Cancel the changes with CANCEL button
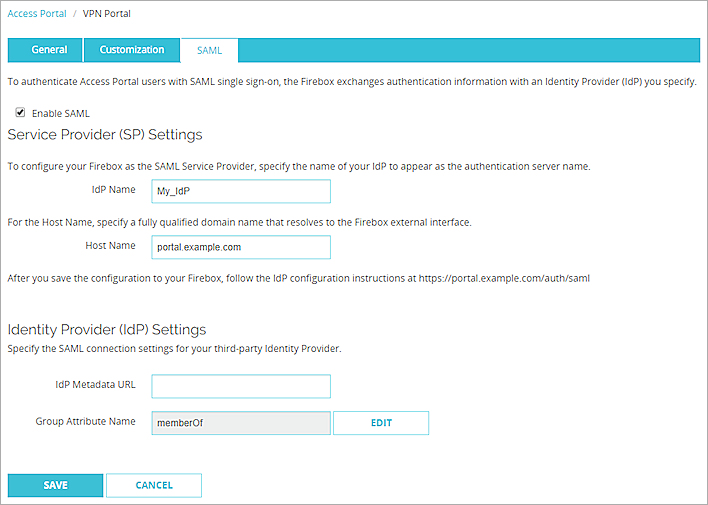 click(x=154, y=485)
